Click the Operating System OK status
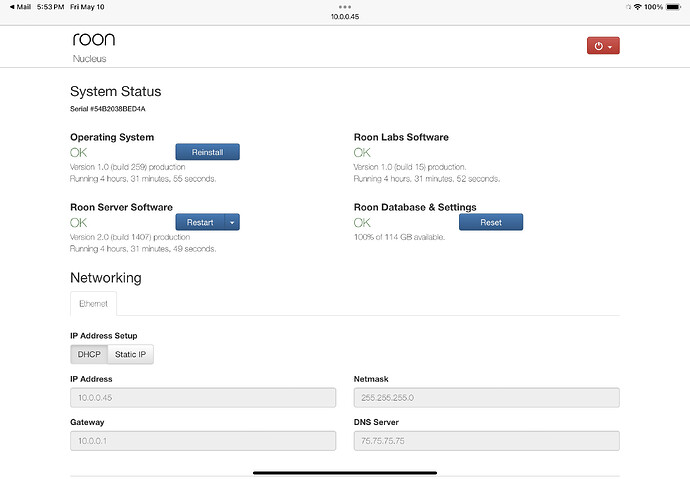Screen dimensions: 690x479 [x=78, y=153]
